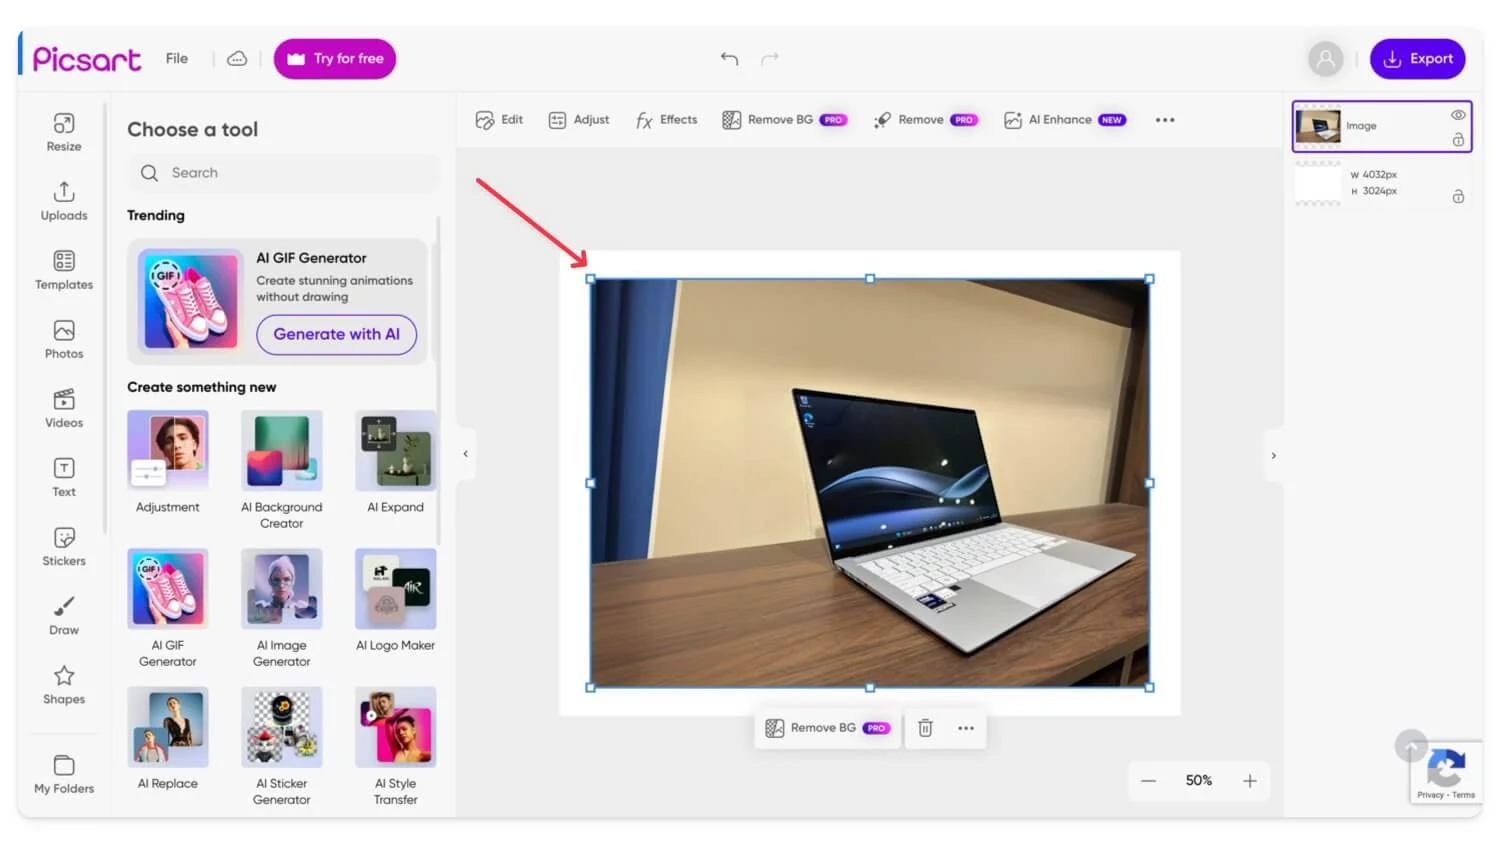Click the undo arrow icon

729,59
